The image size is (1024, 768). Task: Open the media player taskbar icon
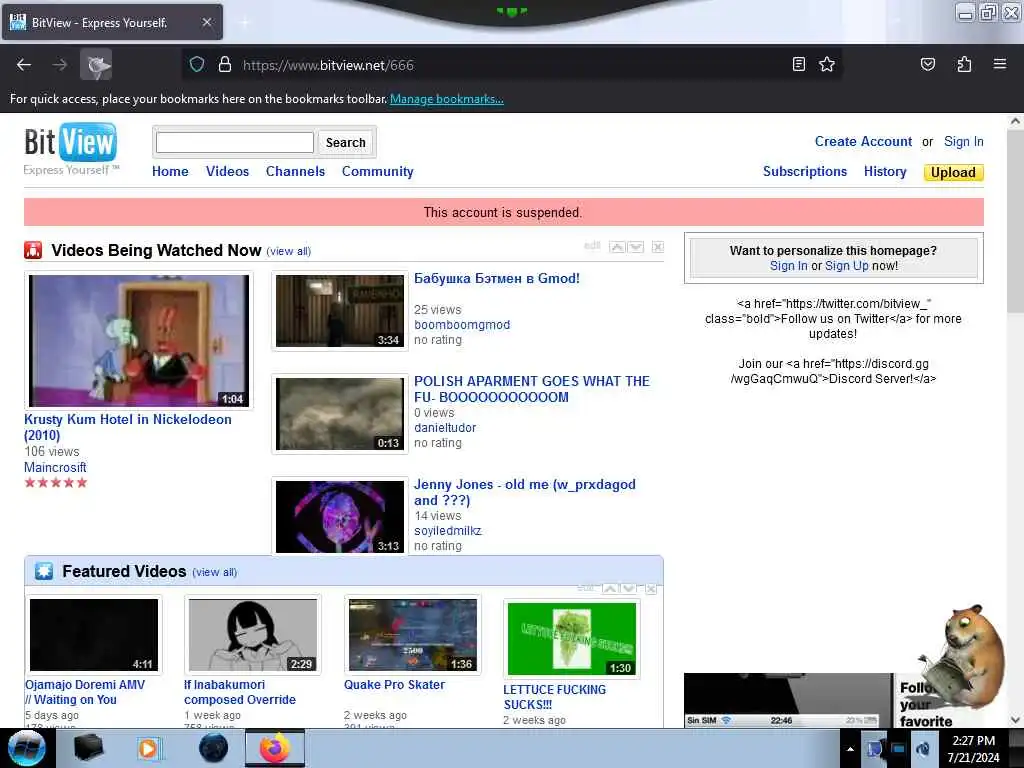(x=149, y=748)
